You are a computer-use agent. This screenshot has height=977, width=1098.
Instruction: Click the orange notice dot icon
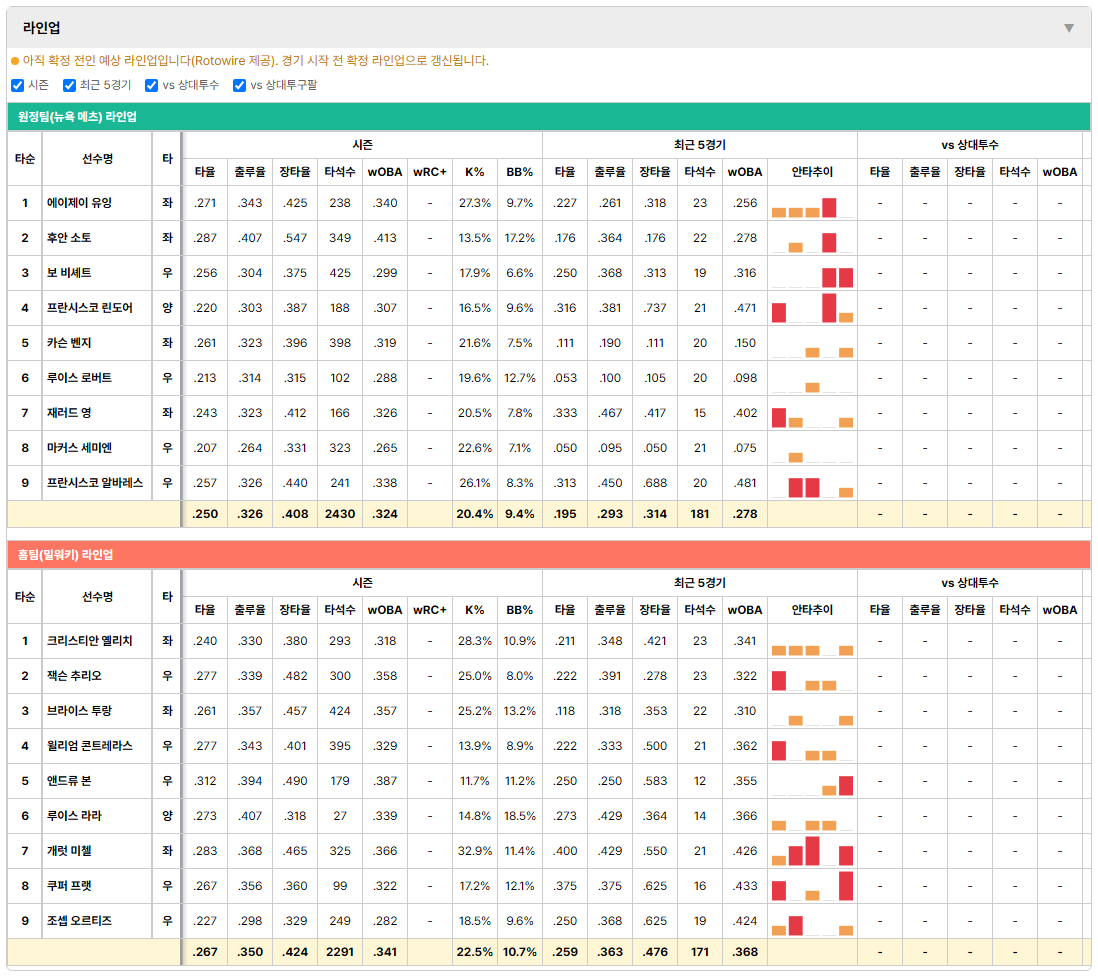15,61
